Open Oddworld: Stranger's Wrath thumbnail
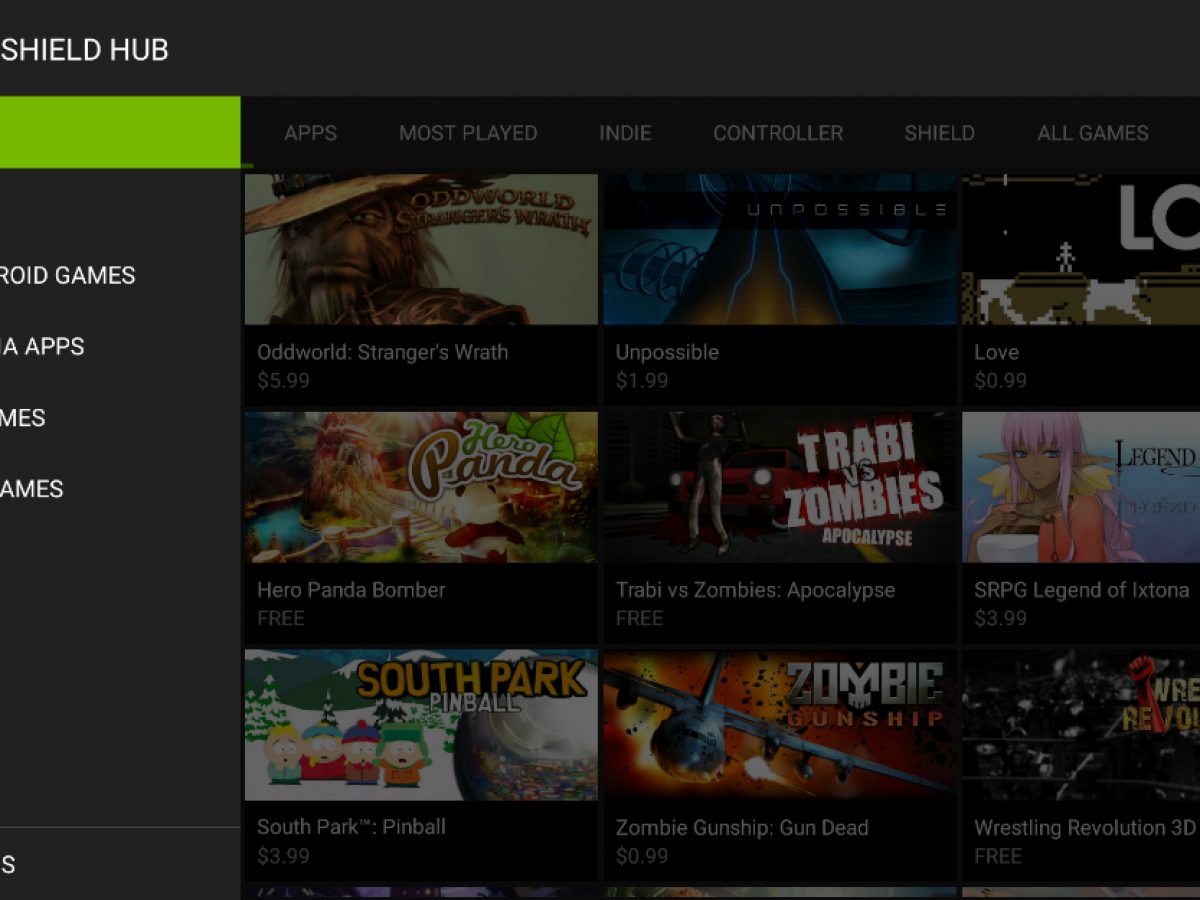Viewport: 1200px width, 900px height. [421, 249]
